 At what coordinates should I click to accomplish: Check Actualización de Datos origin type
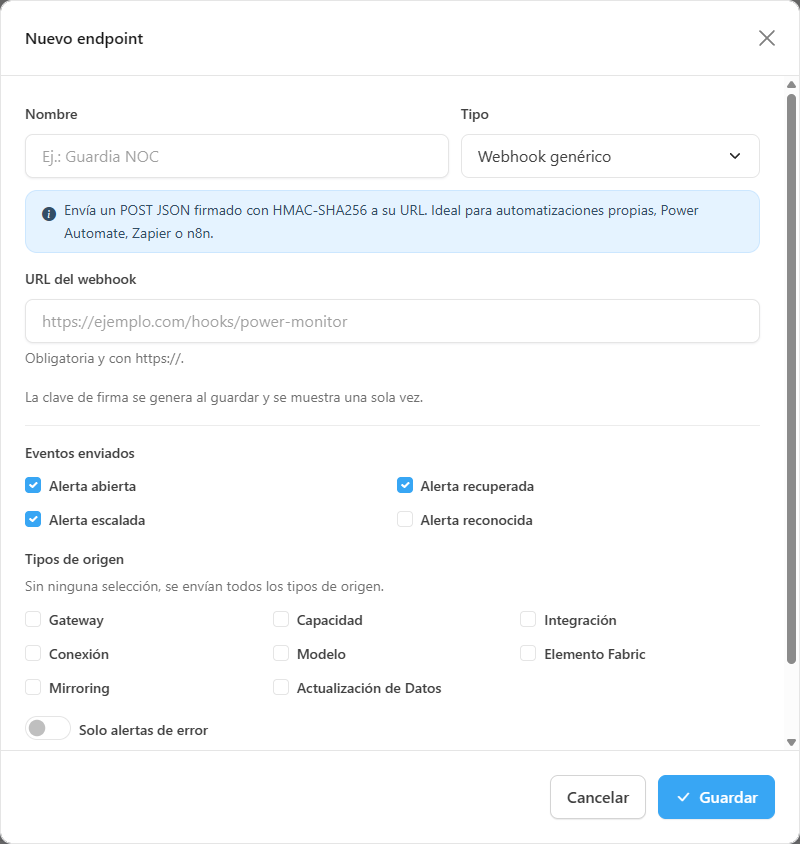(281, 687)
